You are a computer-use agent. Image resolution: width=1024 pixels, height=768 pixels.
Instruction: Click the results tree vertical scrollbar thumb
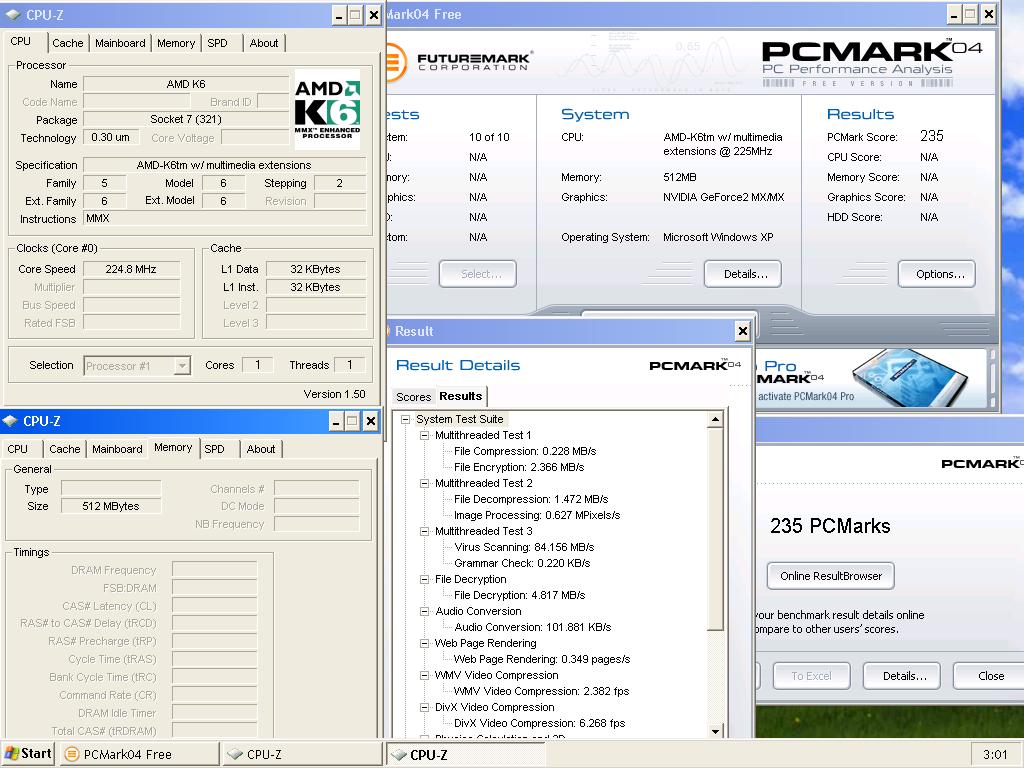click(x=716, y=530)
